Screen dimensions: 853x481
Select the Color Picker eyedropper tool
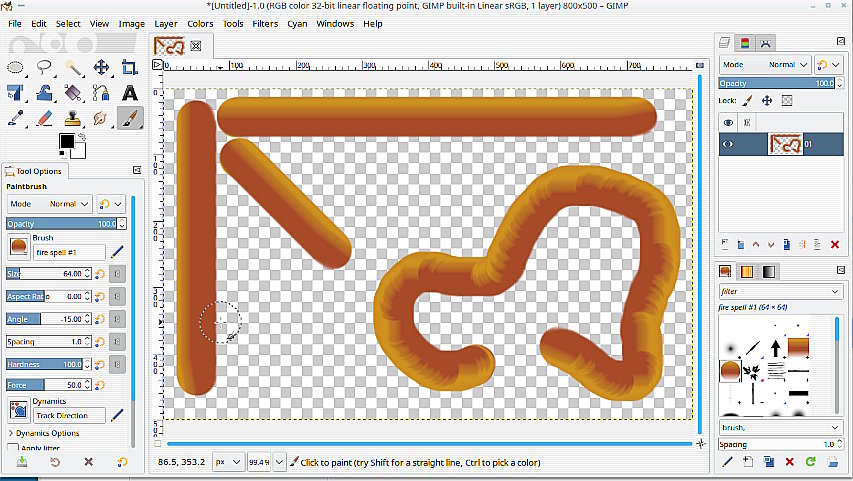pos(16,118)
